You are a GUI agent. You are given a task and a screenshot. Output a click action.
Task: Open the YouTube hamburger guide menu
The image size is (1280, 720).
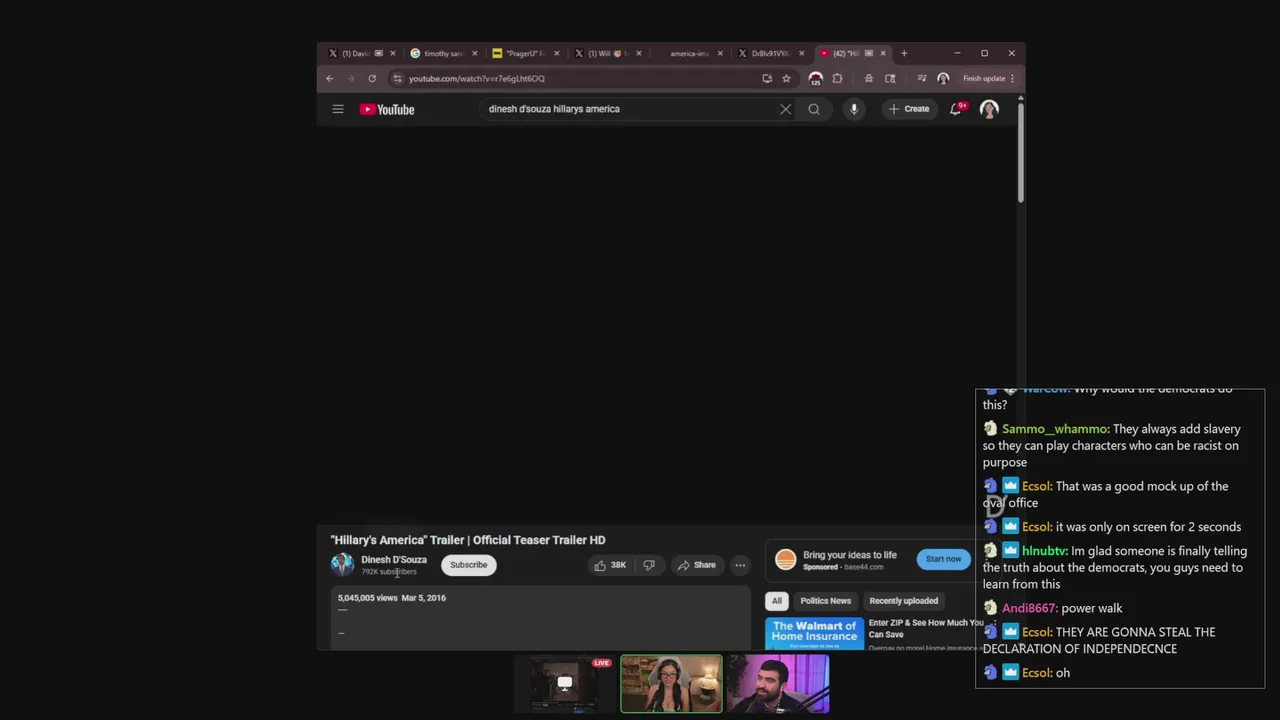coord(338,109)
